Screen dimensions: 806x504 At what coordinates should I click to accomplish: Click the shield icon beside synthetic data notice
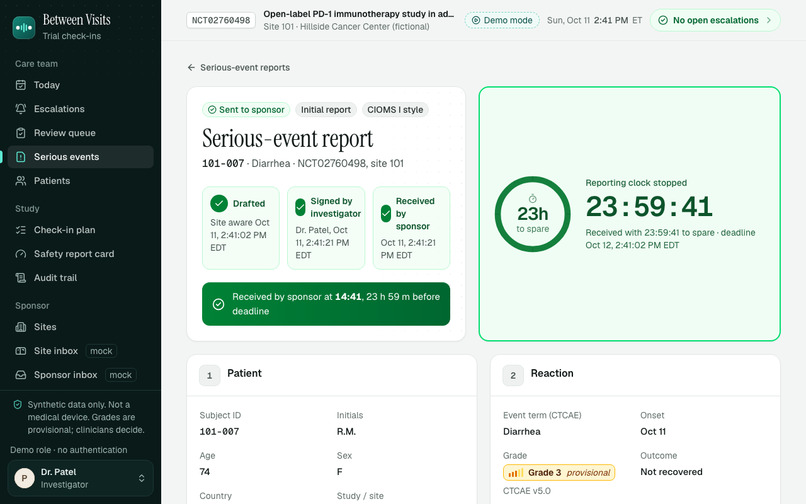(17, 405)
